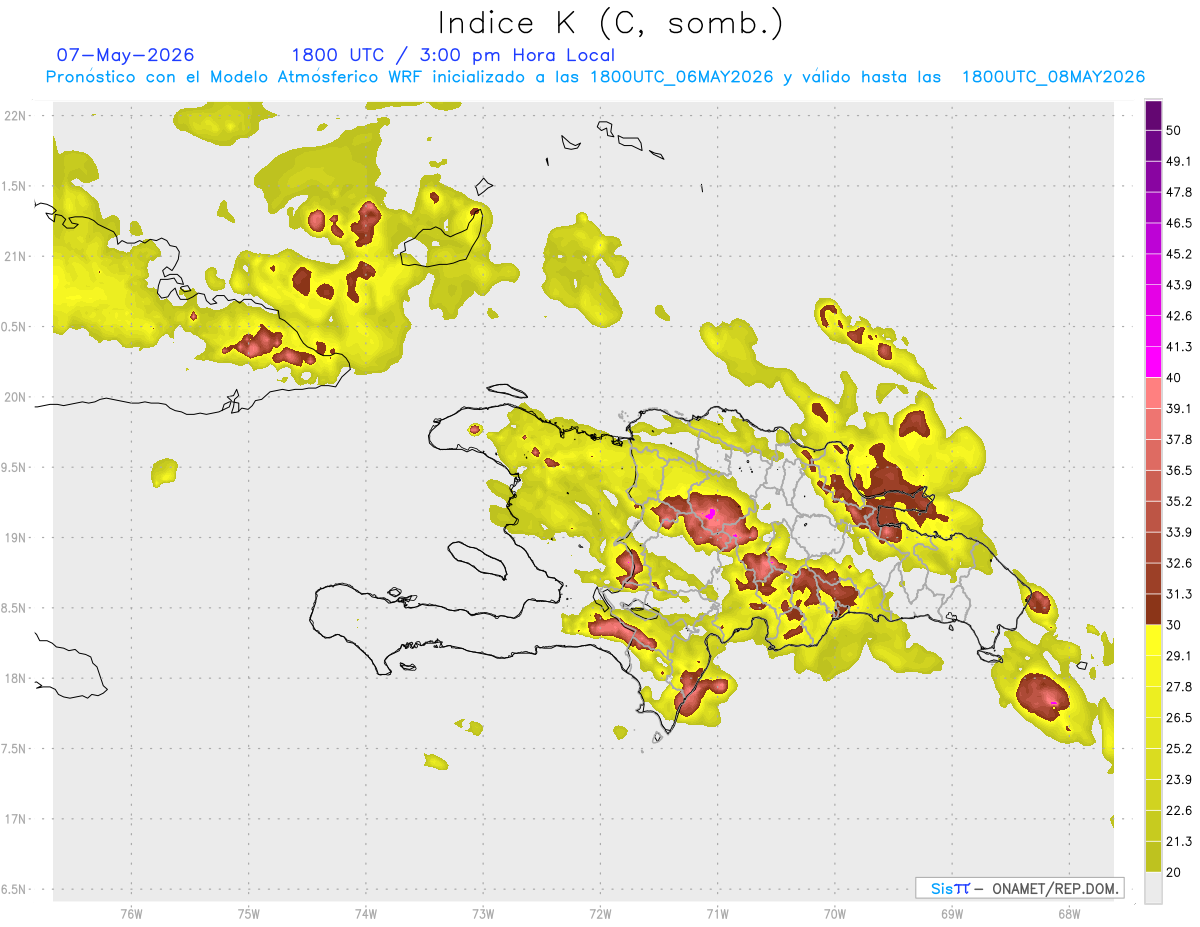Viewport: 1200px width, 927px height.
Task: Click the magenta K-index peak in central Hispaniola
Action: (711, 513)
